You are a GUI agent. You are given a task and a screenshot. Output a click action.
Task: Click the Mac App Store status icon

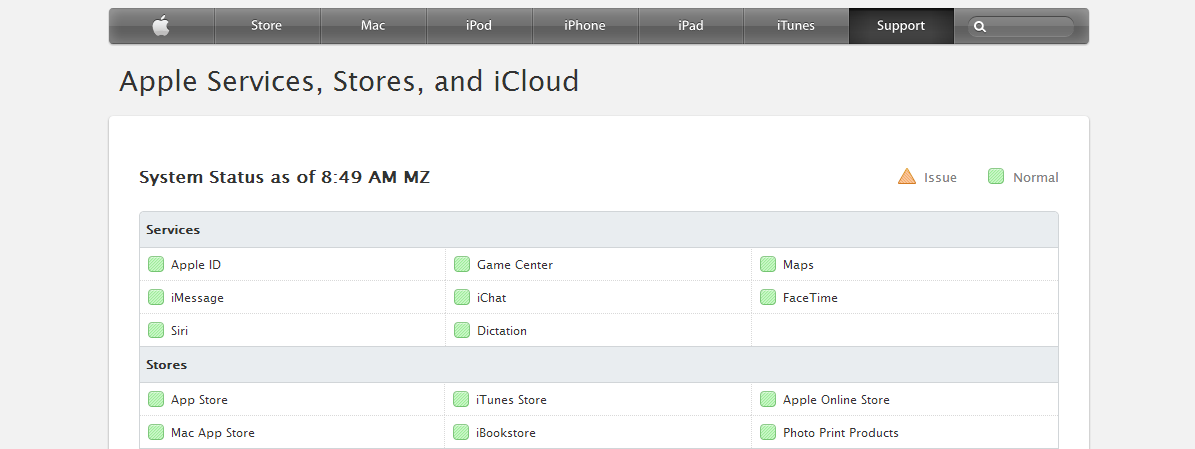click(x=156, y=432)
